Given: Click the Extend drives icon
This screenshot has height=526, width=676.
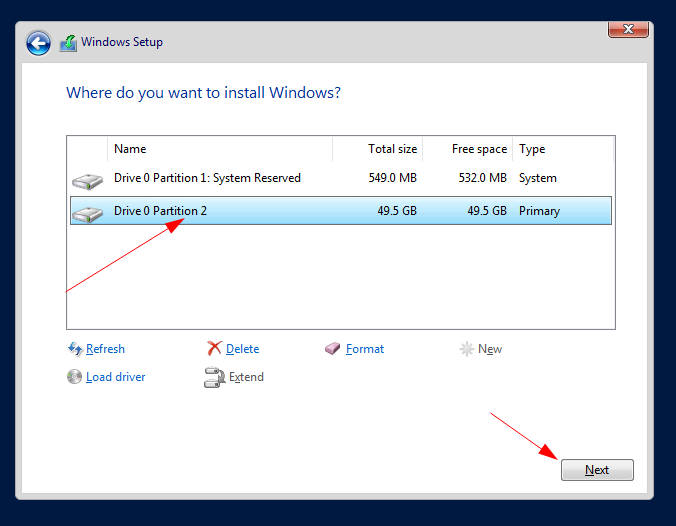Looking at the screenshot, I should (214, 377).
